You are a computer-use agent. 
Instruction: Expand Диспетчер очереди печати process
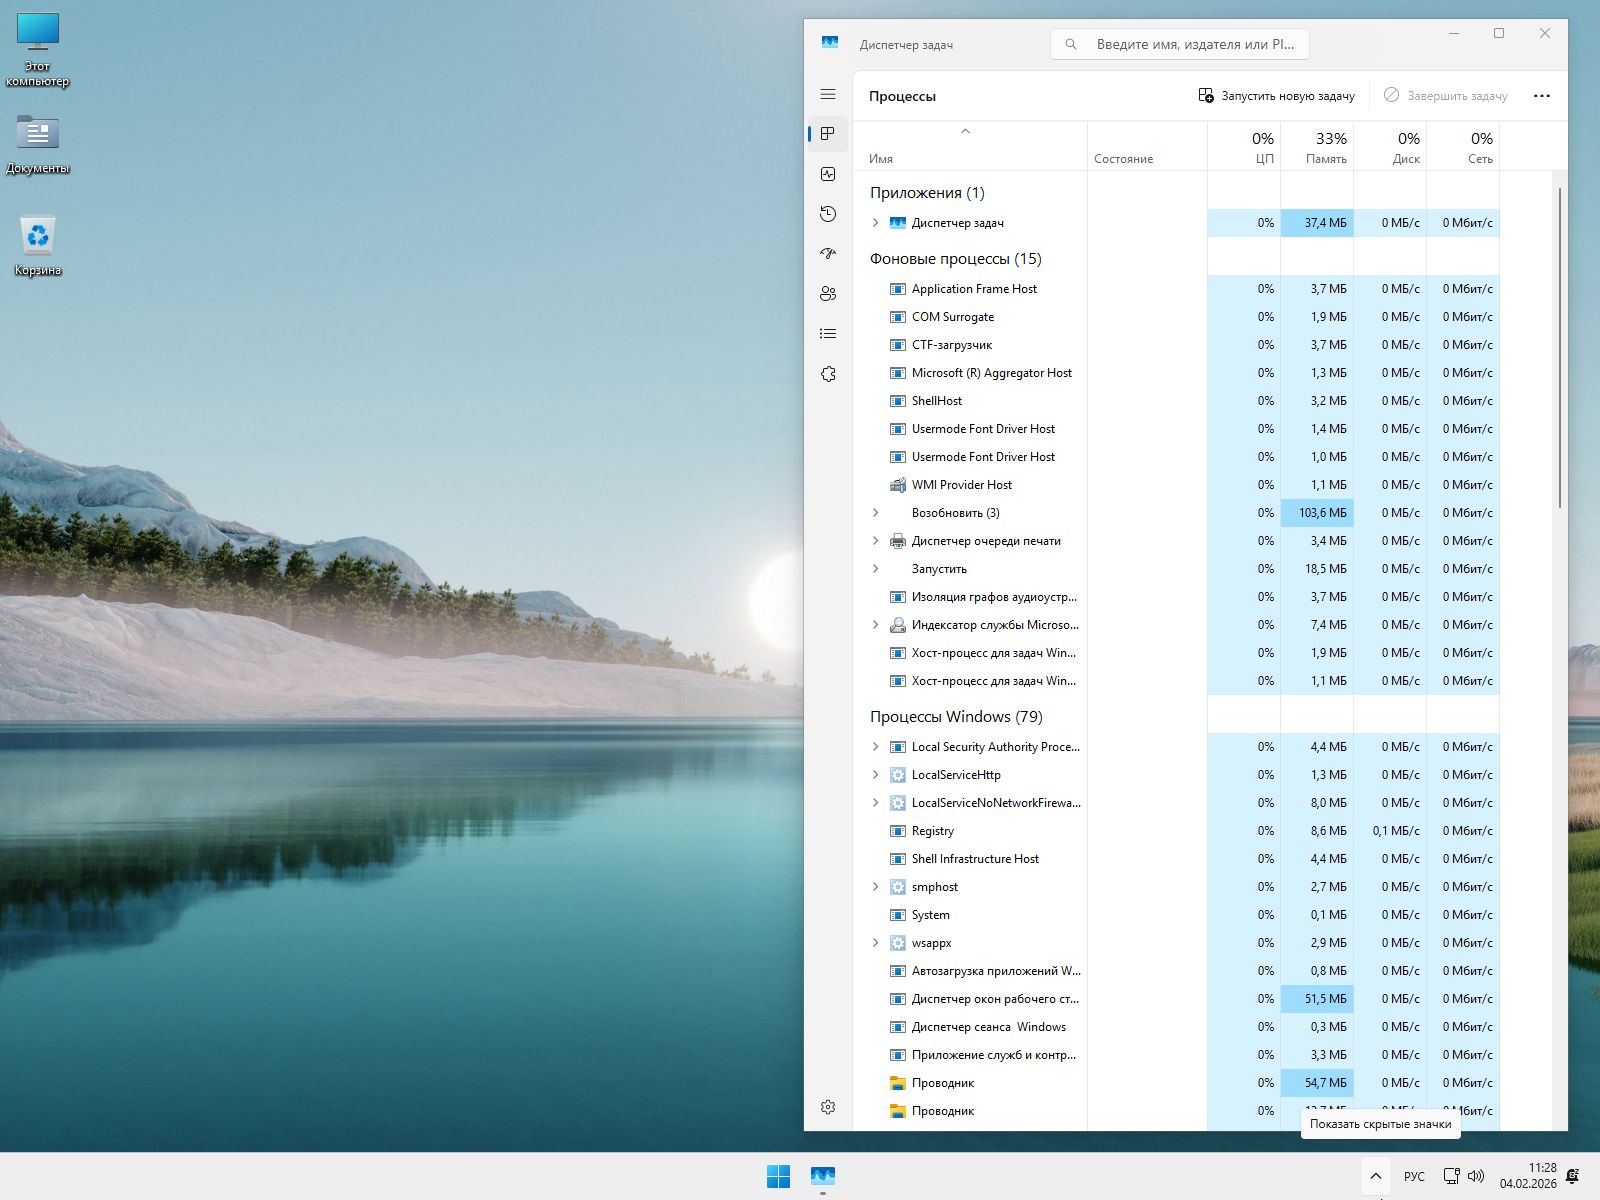(x=876, y=541)
